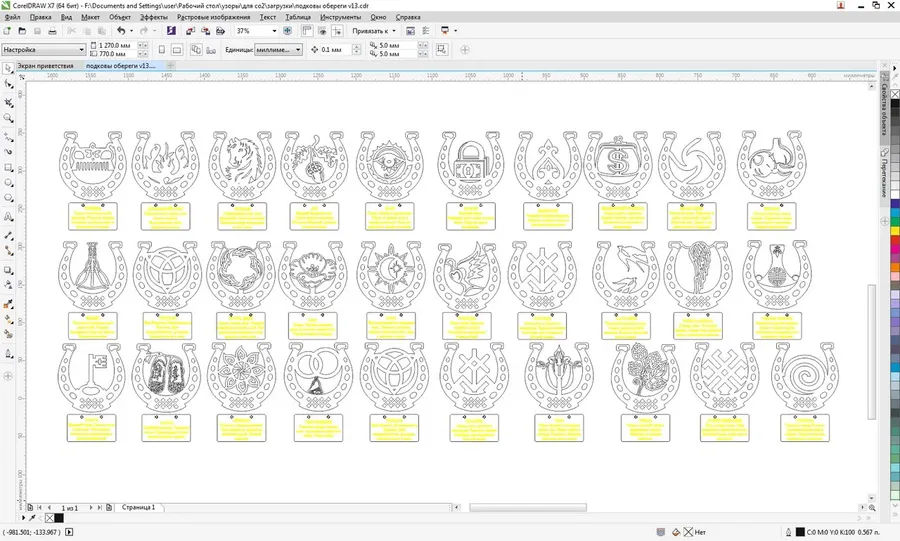This screenshot has height=541, width=900.
Task: Click the horizontal scrollbar thumb
Action: (x=528, y=508)
